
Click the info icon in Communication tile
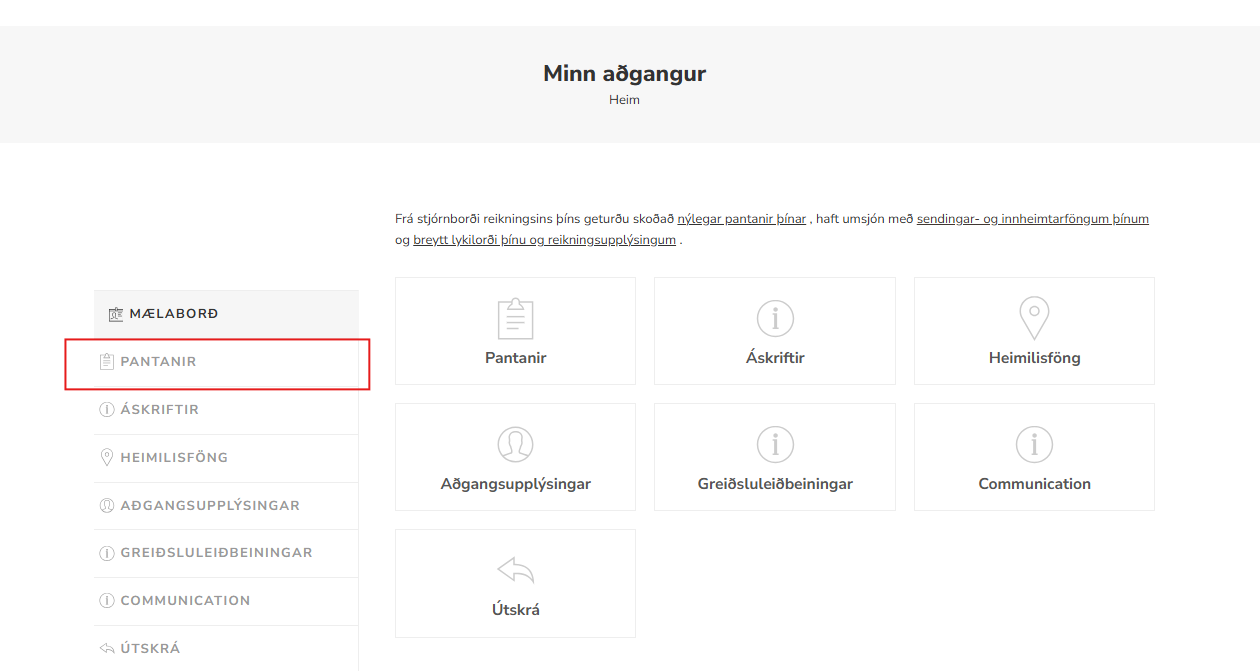(x=1034, y=445)
